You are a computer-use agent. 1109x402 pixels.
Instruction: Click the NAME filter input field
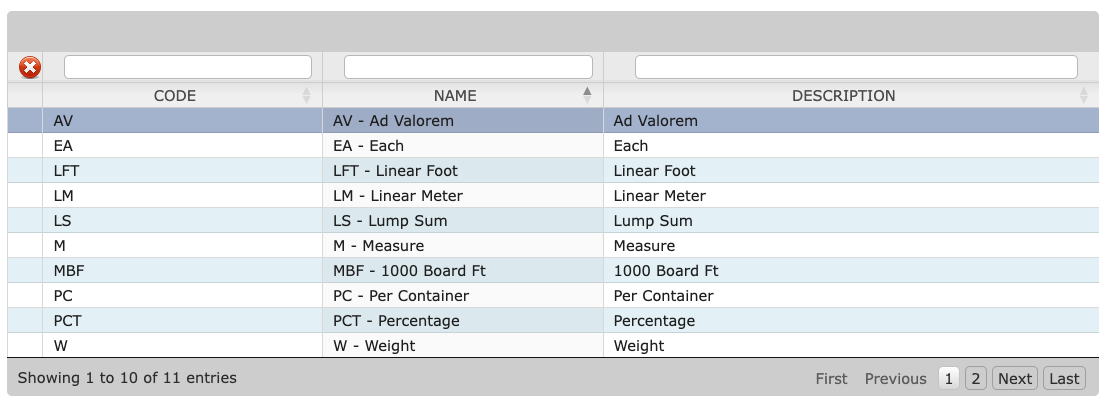point(468,67)
